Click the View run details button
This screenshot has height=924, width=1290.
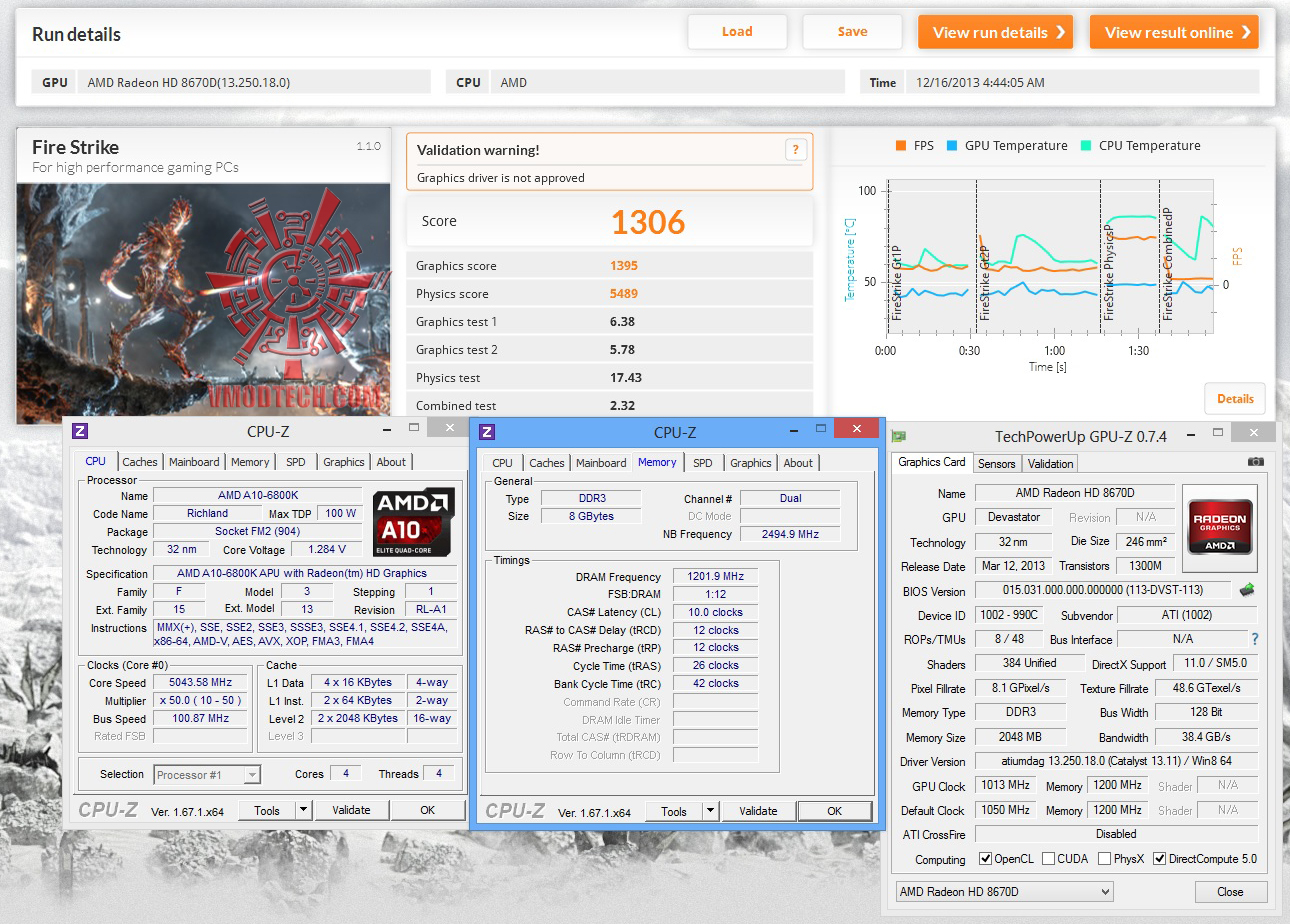(995, 32)
